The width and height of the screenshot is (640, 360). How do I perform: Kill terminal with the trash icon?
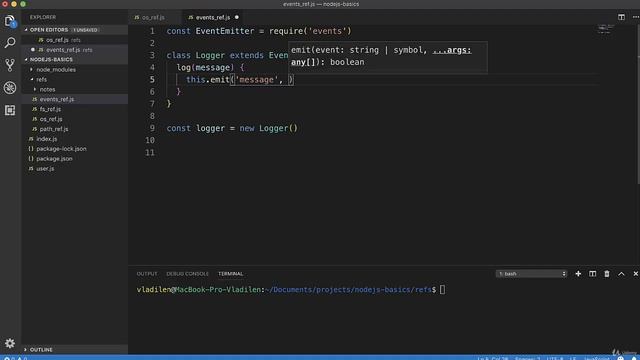[607, 273]
